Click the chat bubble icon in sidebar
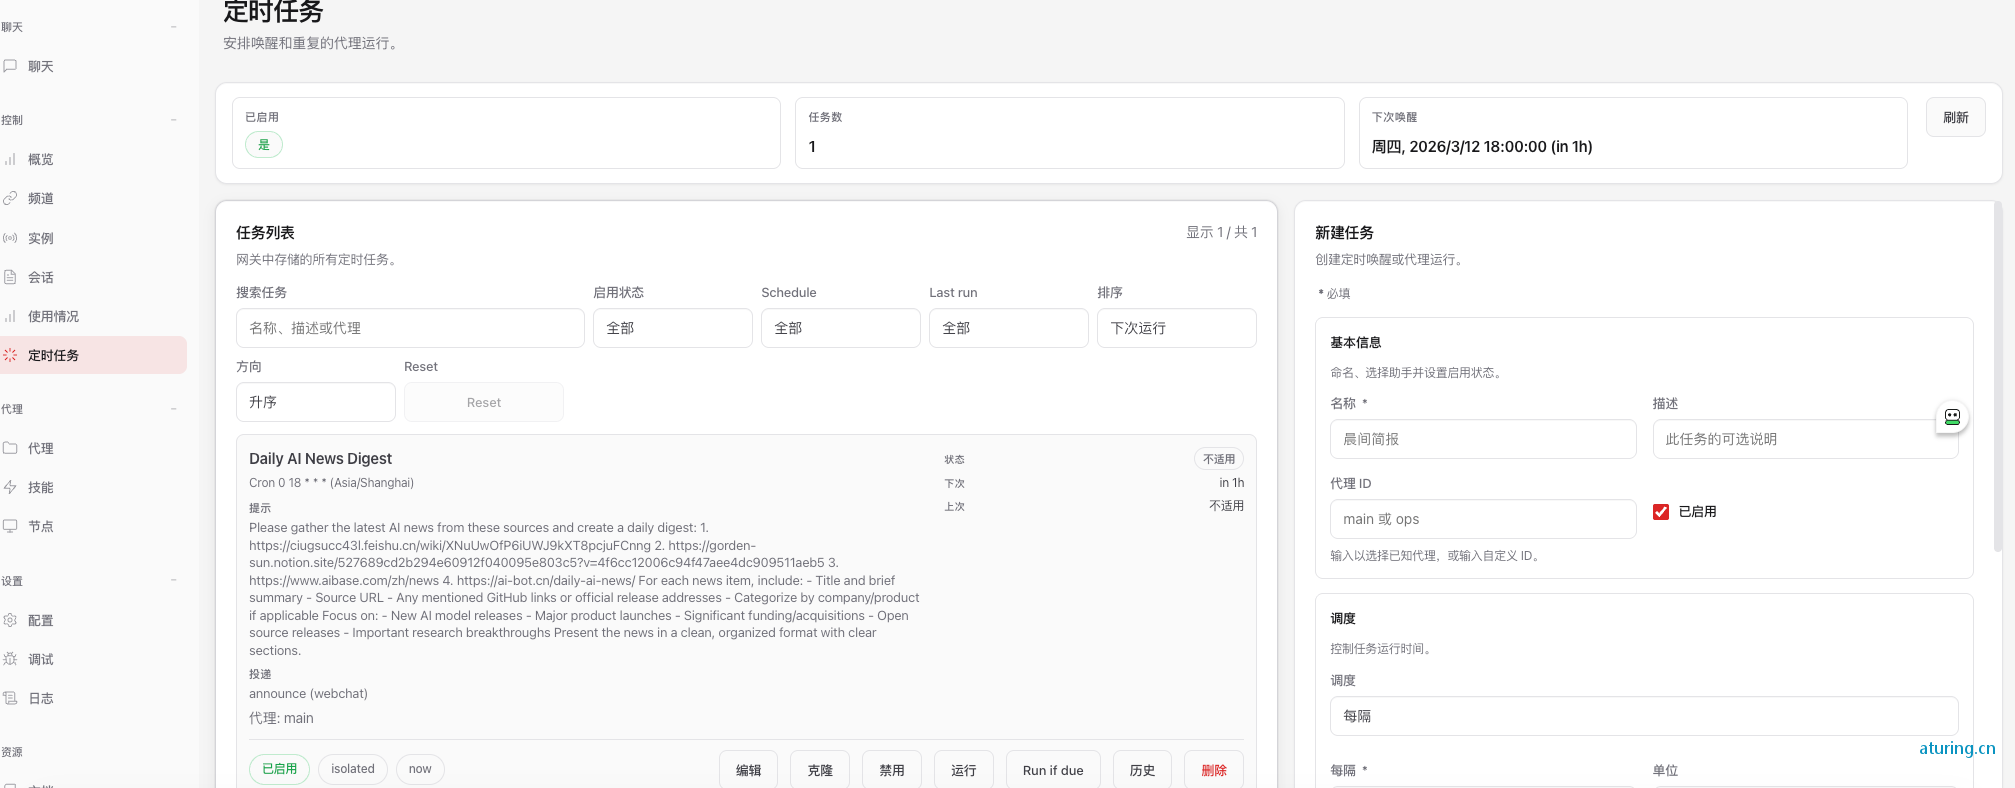Image resolution: width=2015 pixels, height=788 pixels. (x=10, y=66)
